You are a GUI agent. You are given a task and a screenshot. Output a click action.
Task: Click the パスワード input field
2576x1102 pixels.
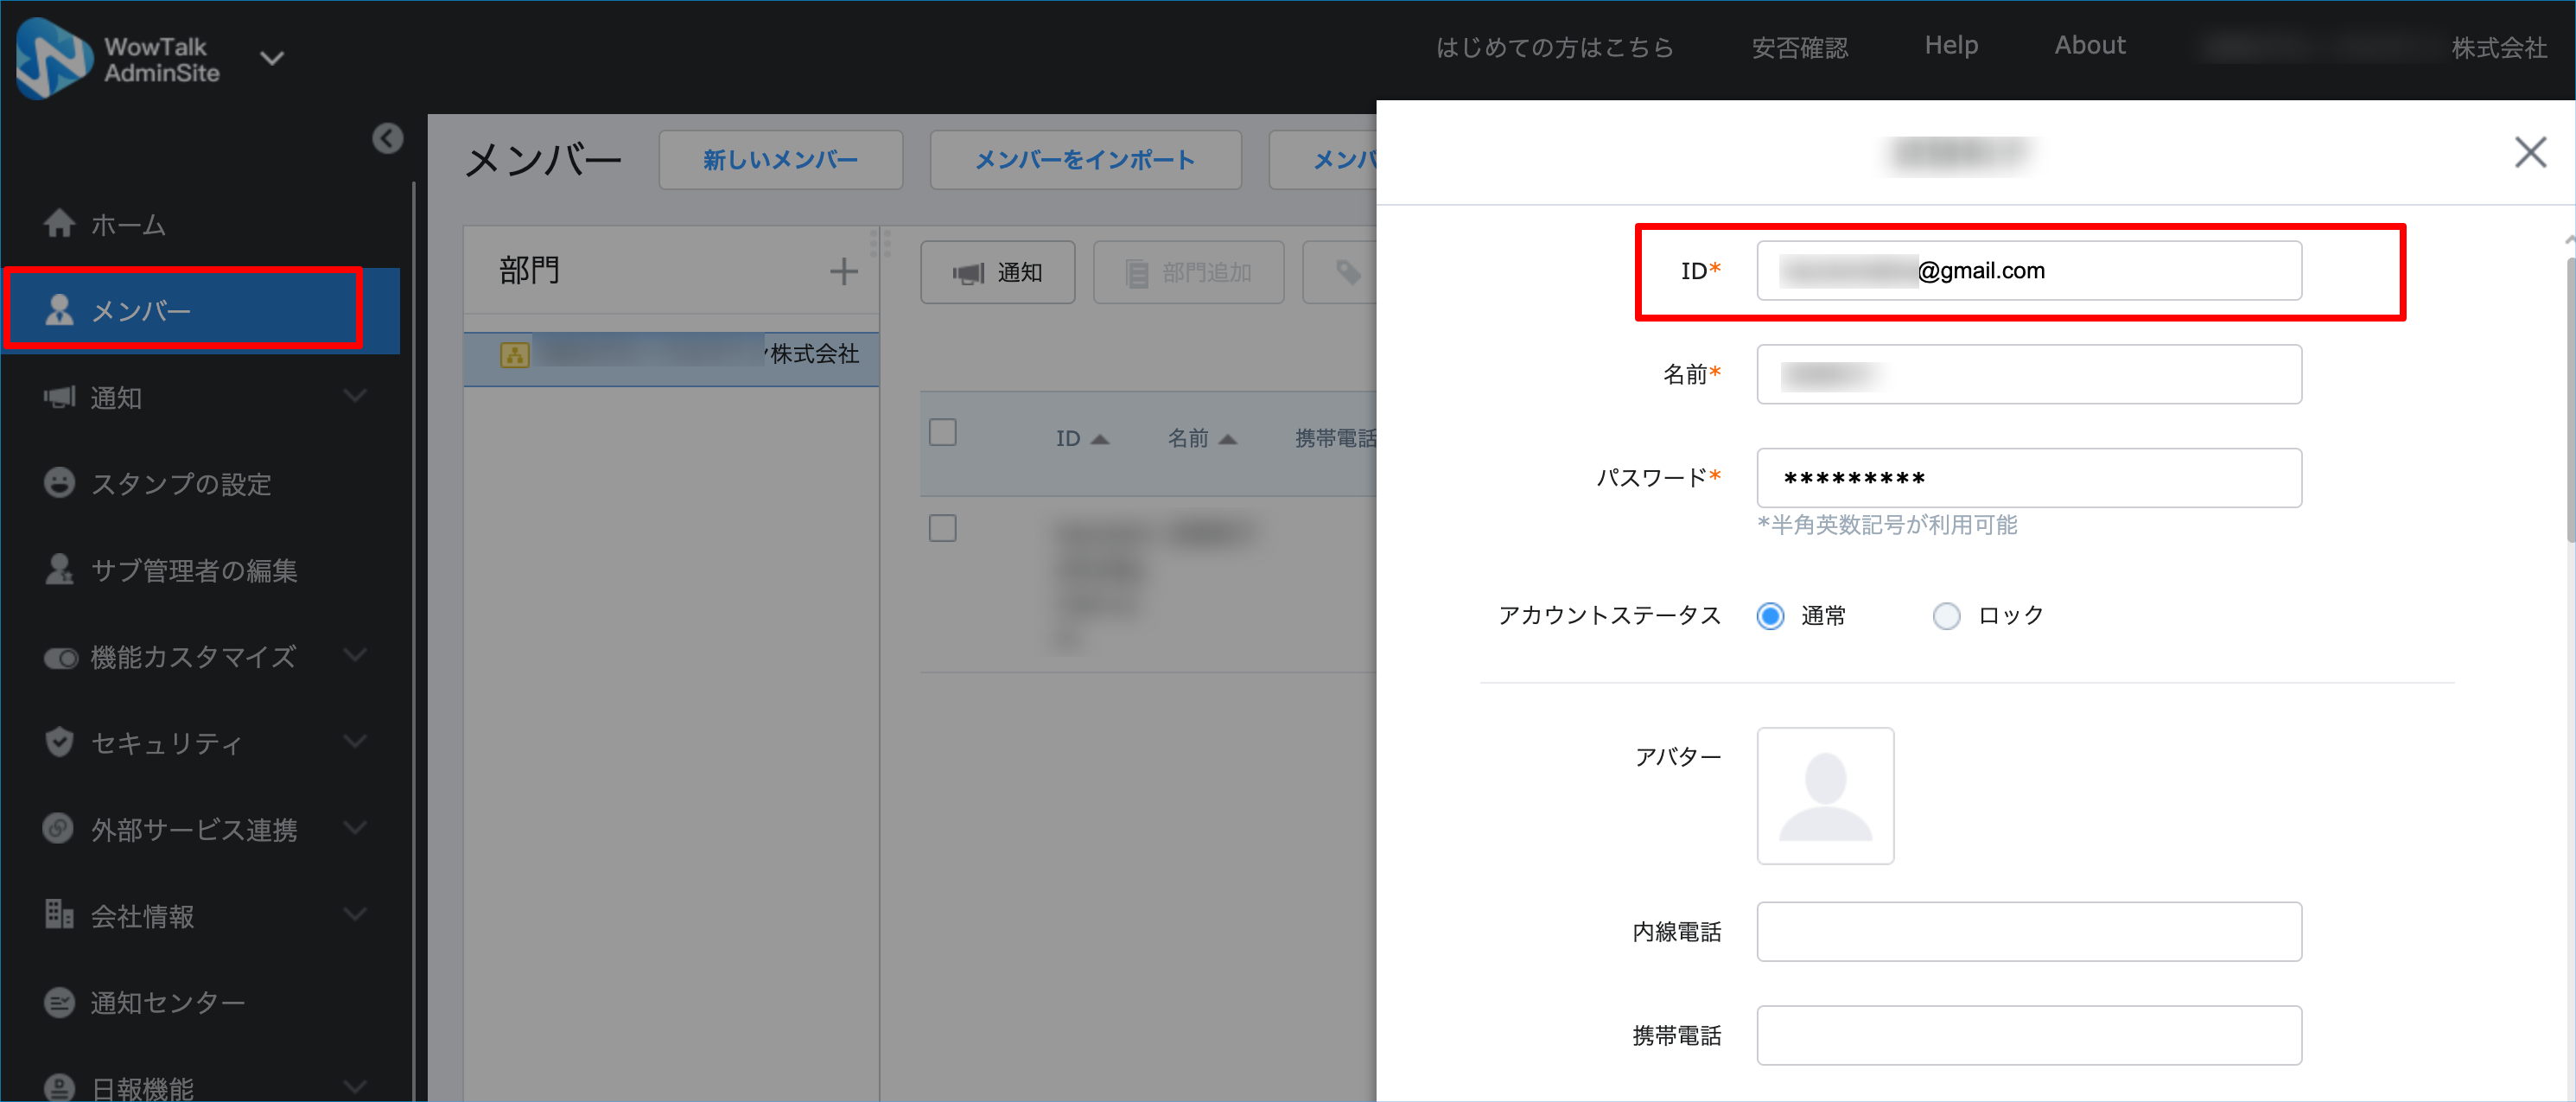(x=2029, y=478)
